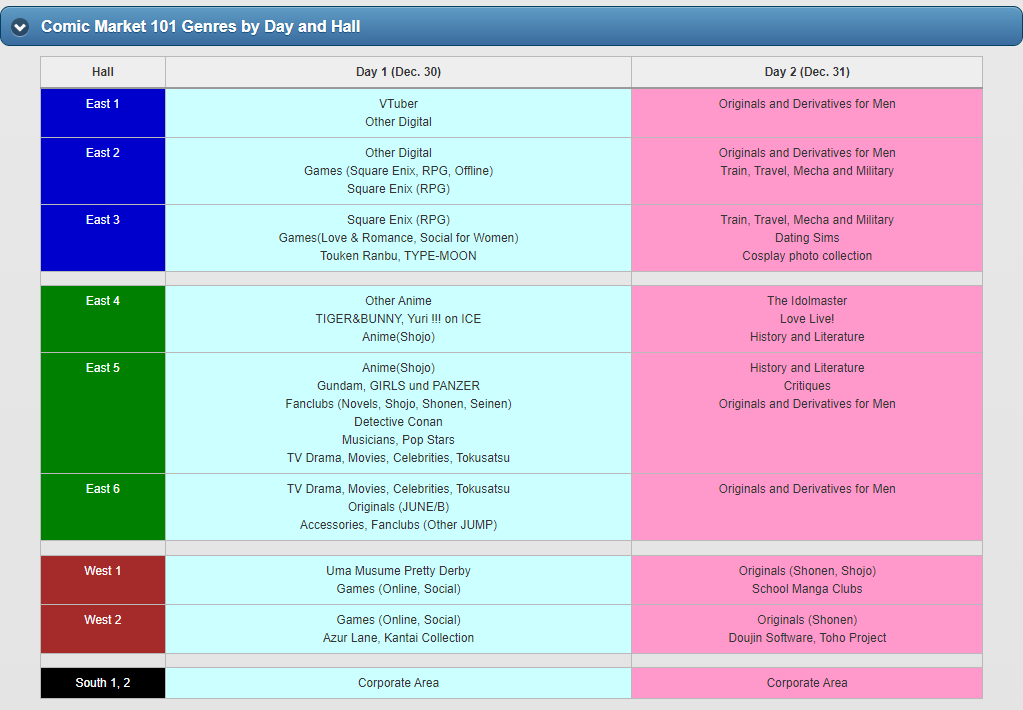Click 'Doujin Software, Toho Project' entry
The image size is (1023, 710).
(807, 638)
